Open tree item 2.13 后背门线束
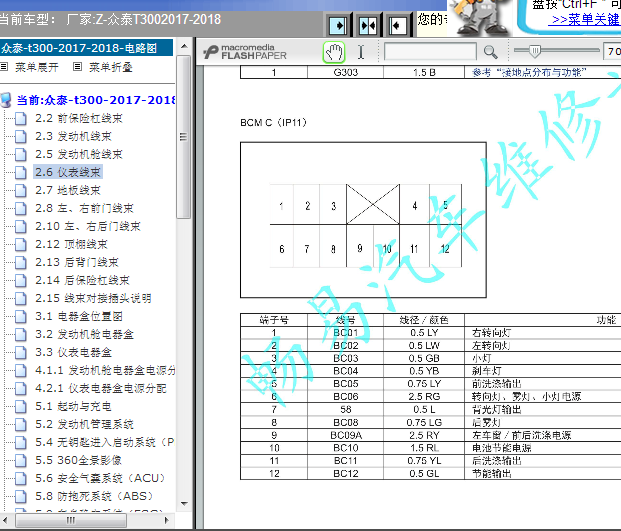The width and height of the screenshot is (621, 531). [x=77, y=262]
